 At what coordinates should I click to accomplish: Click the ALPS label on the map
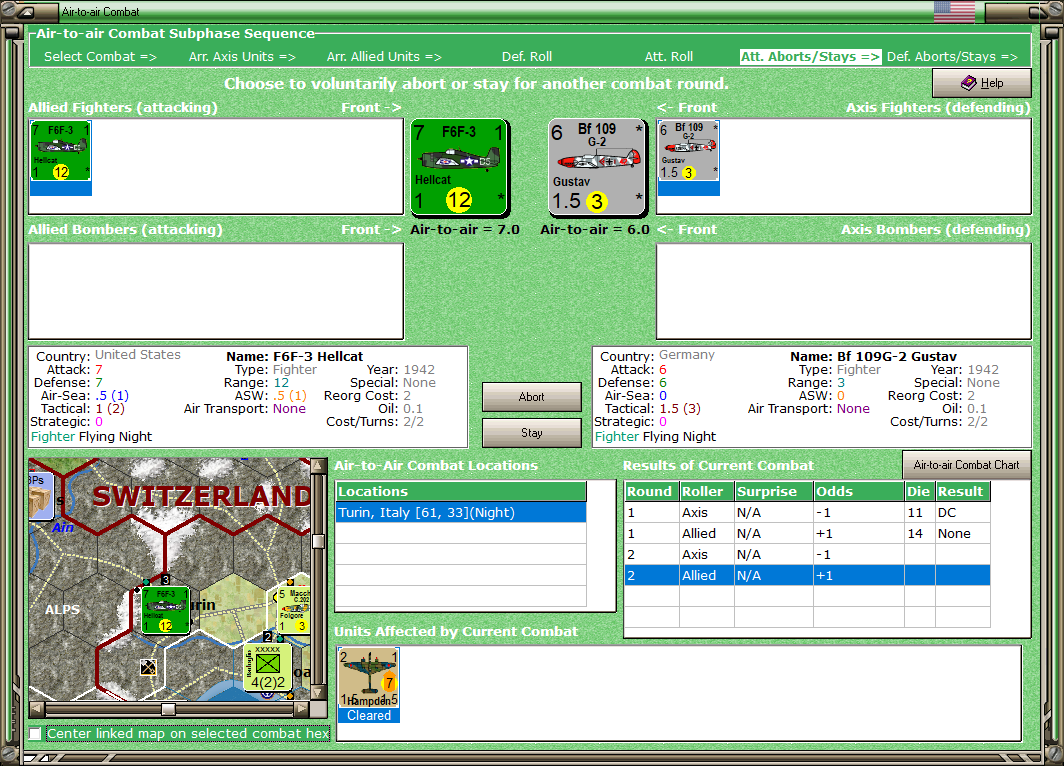tap(62, 609)
